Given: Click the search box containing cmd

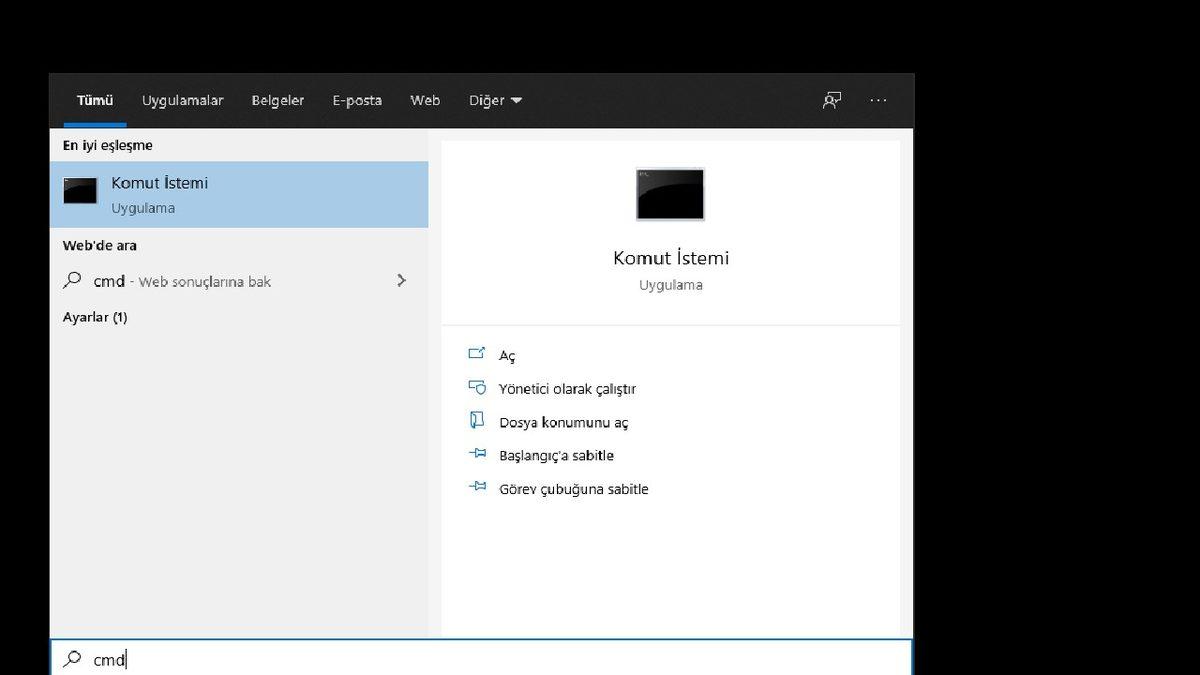Looking at the screenshot, I should (x=480, y=659).
